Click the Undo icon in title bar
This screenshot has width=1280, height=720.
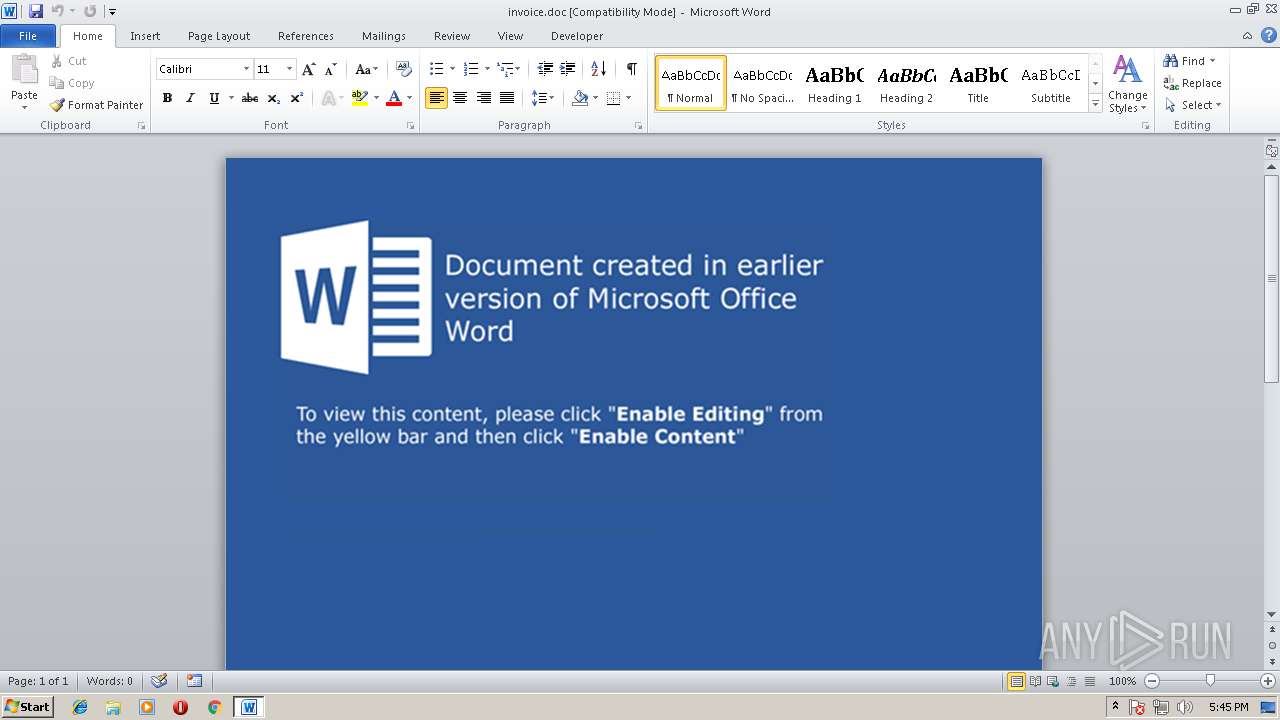[57, 11]
